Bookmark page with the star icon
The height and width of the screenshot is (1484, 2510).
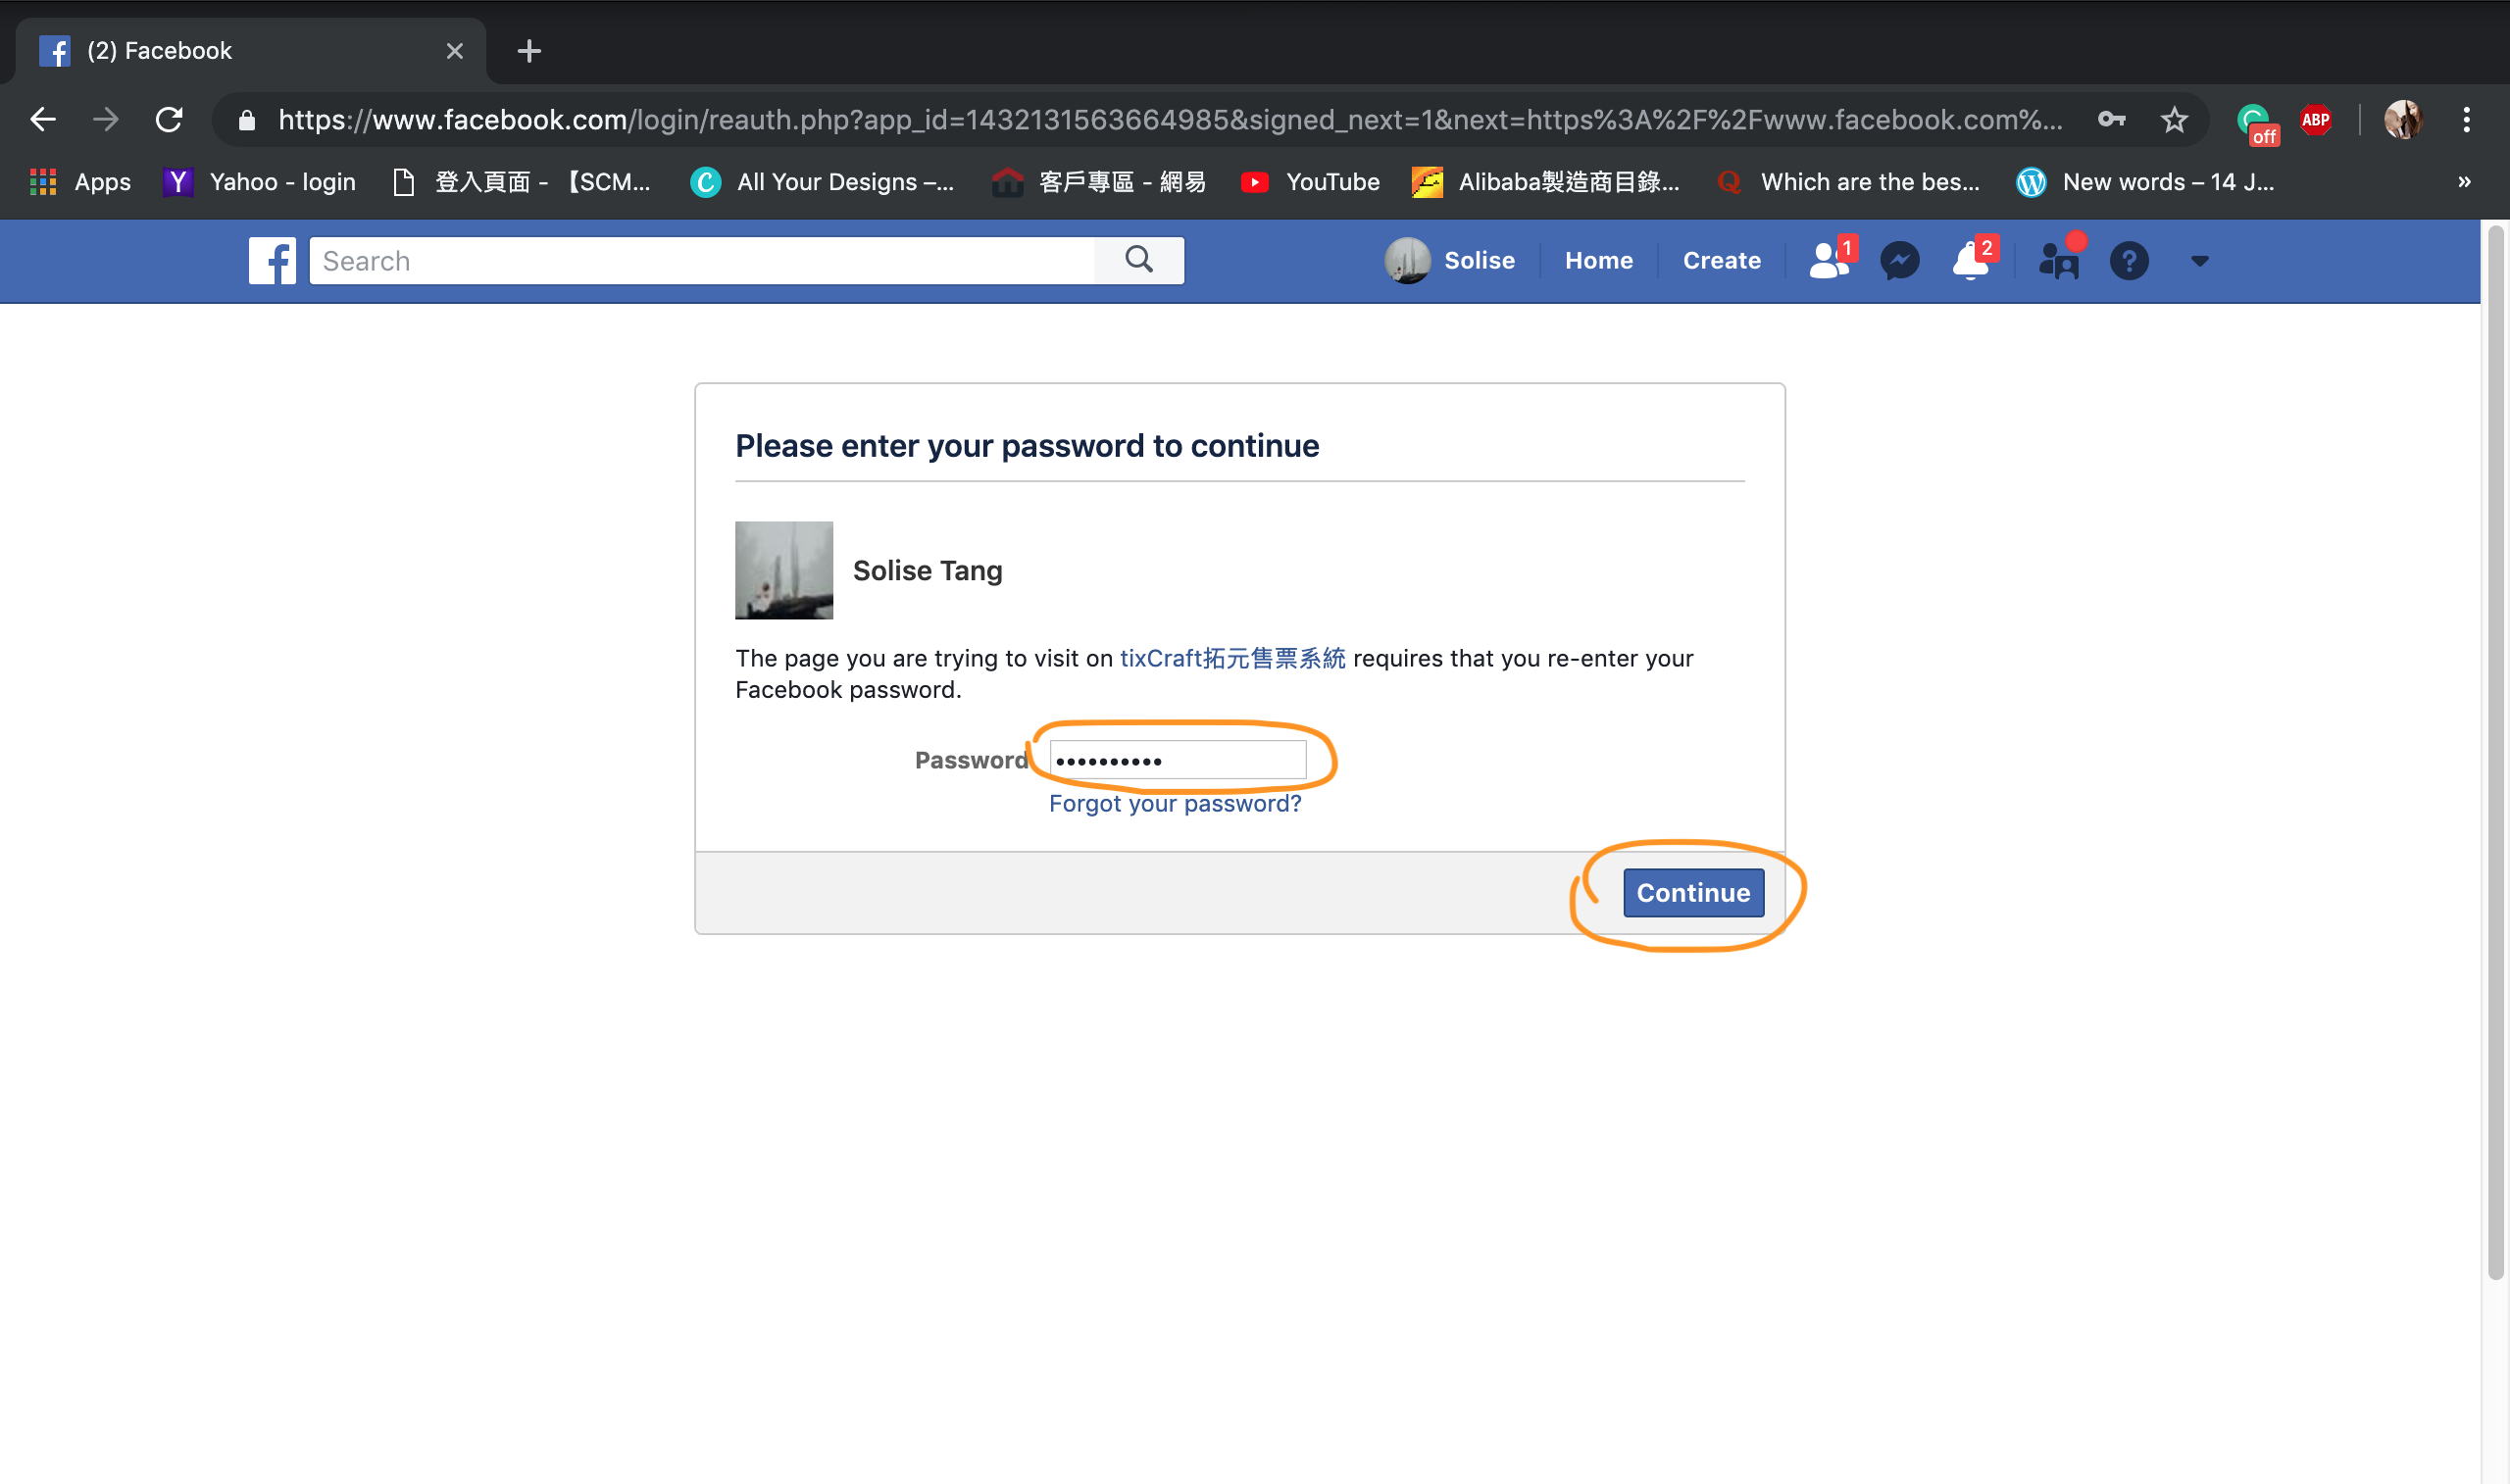tap(2174, 120)
